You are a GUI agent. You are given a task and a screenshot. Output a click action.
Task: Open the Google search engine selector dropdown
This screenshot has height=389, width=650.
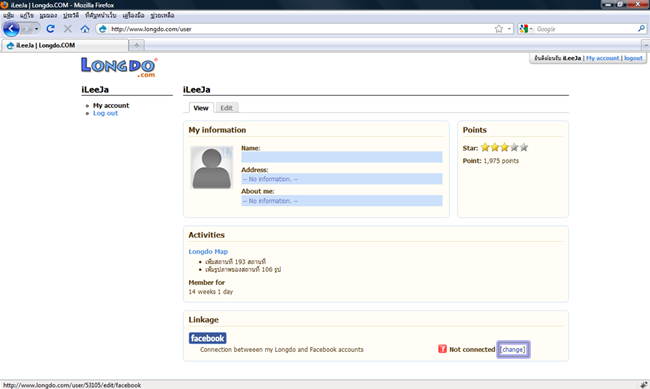pos(526,29)
